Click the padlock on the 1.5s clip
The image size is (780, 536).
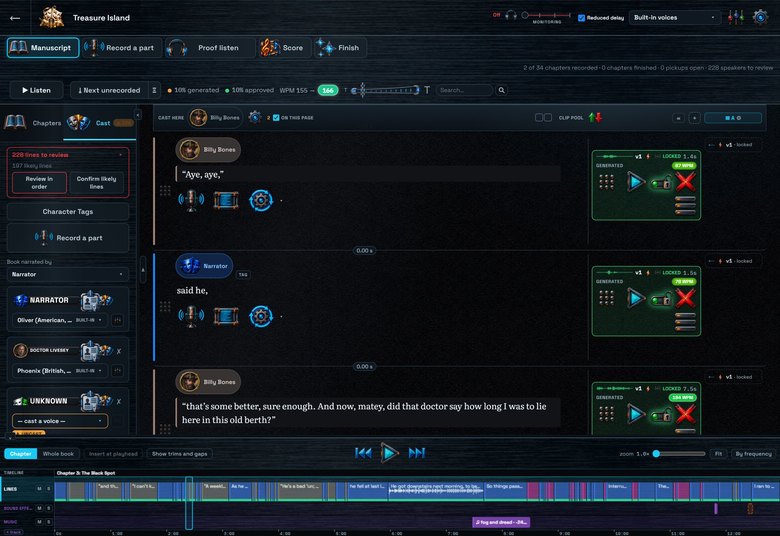click(661, 300)
